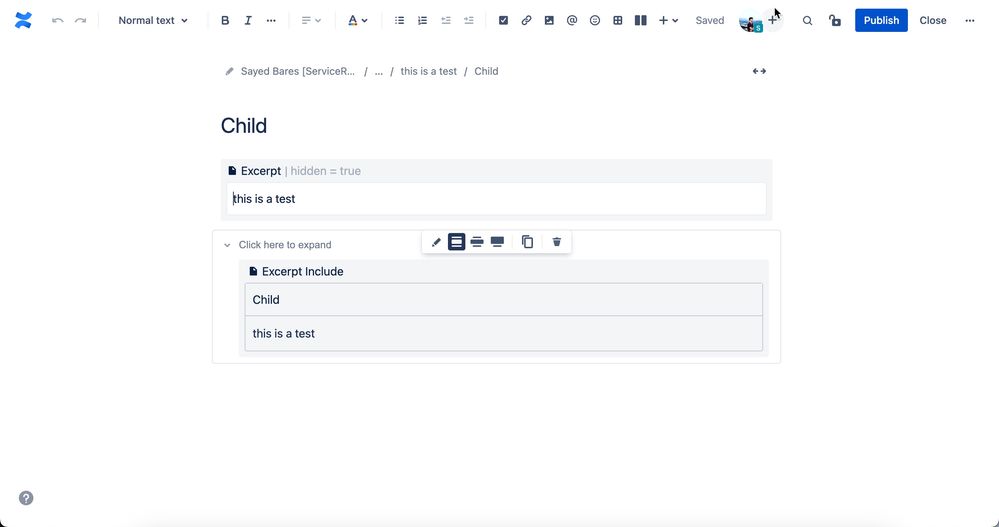Set macro width to center layout
This screenshot has width=999, height=527.
(456, 242)
